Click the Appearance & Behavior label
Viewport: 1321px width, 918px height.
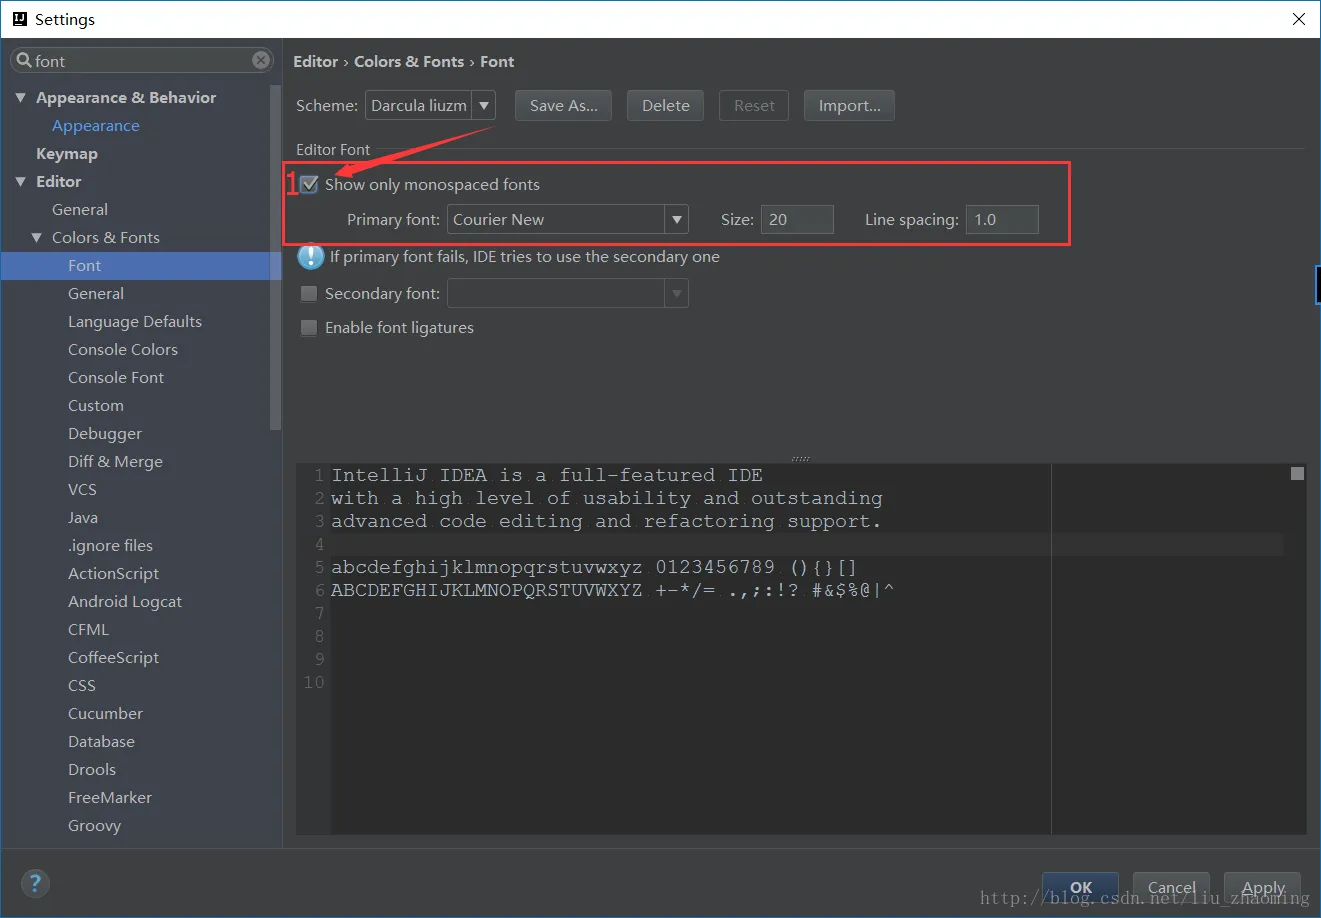click(x=126, y=97)
